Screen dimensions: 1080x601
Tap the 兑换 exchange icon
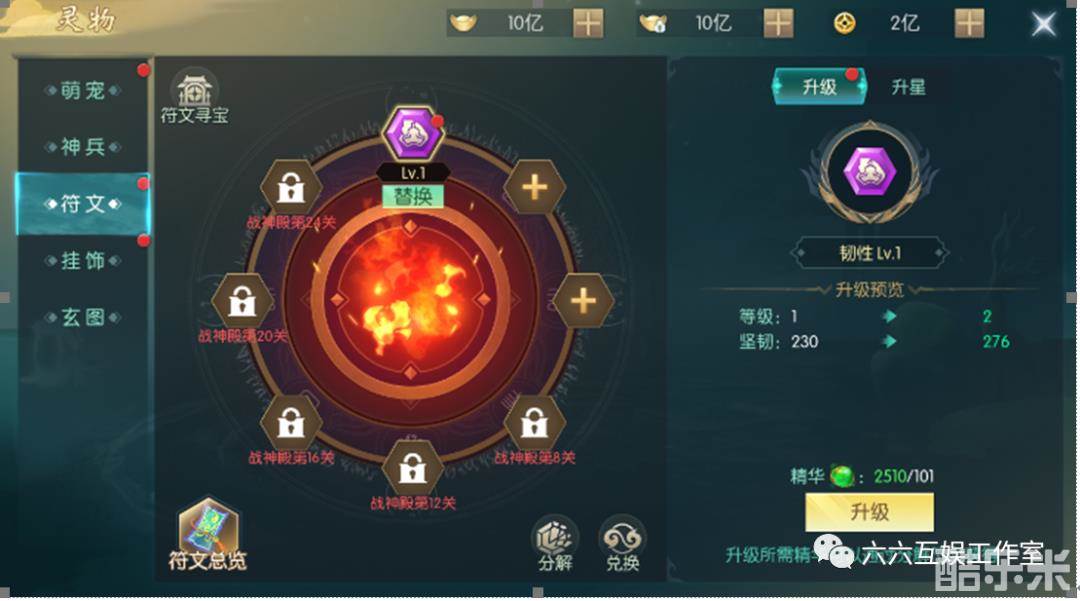click(622, 544)
